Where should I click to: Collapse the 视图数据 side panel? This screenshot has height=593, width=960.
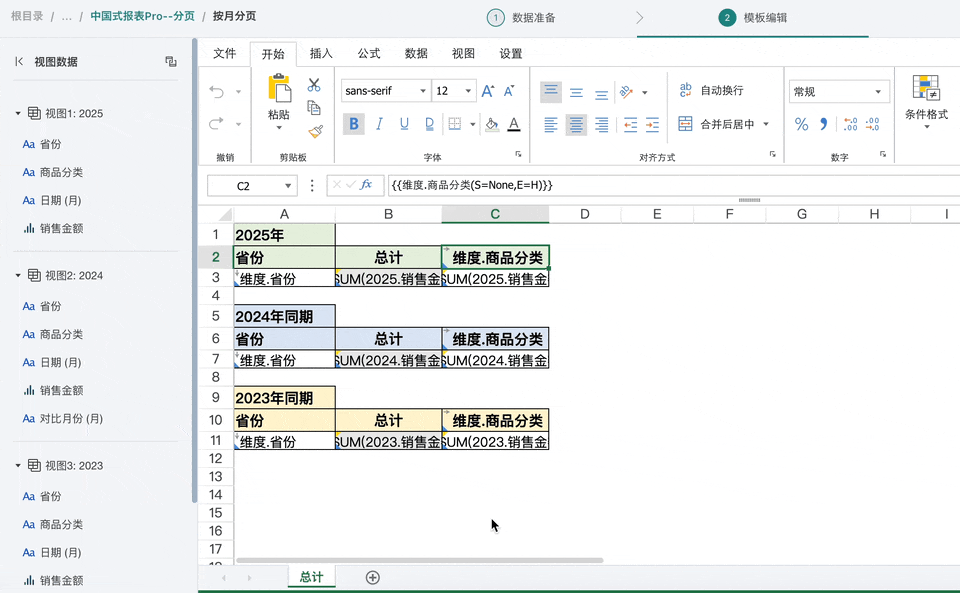[x=19, y=61]
